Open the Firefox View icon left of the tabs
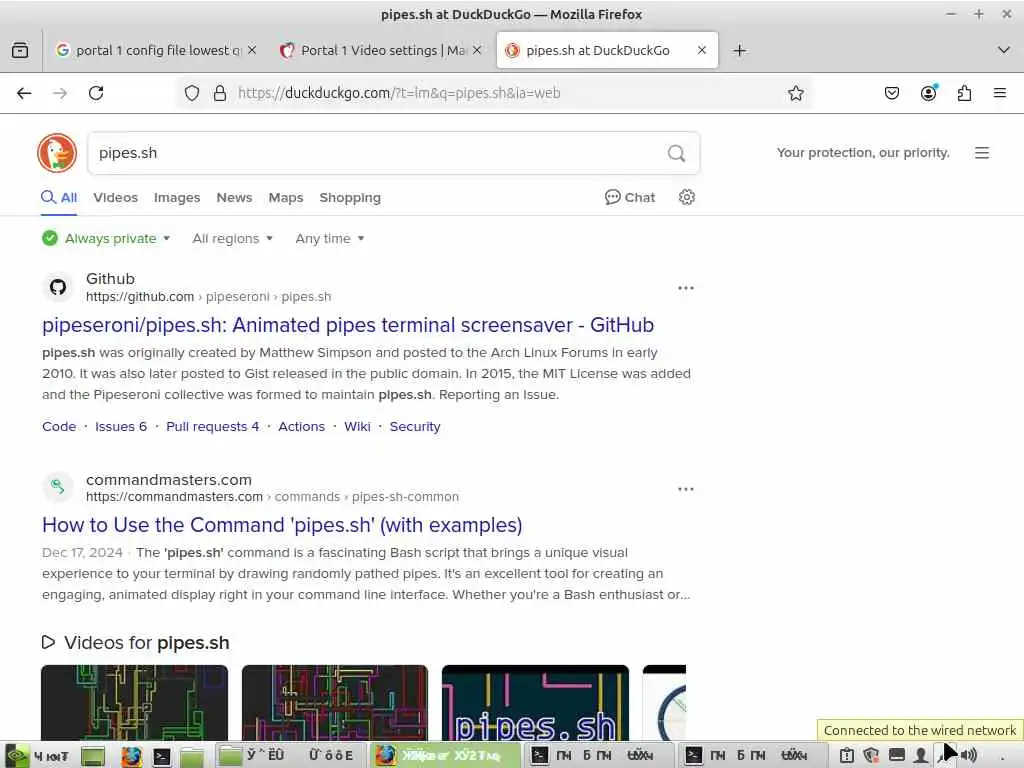1024x768 pixels. [20, 50]
